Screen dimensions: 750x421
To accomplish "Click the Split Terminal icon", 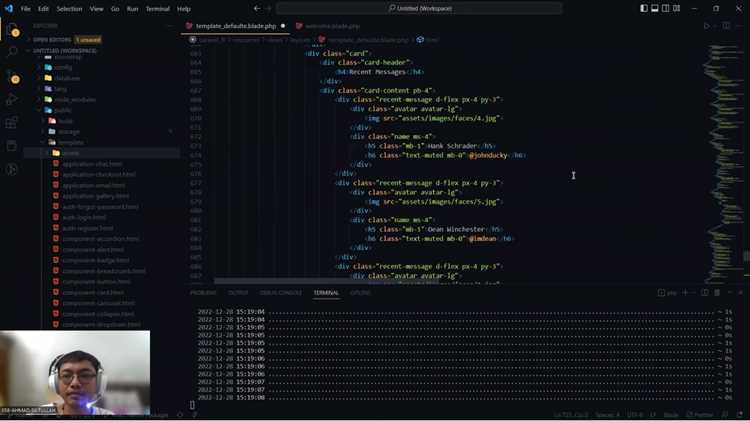I will click(705, 292).
